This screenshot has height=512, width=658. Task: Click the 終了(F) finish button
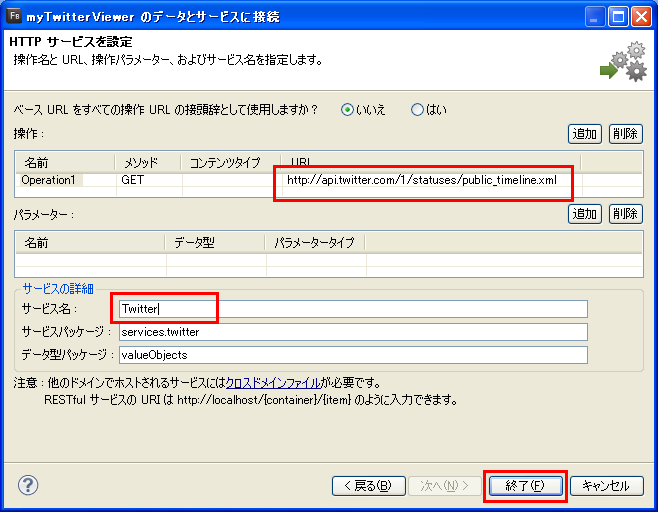pyautogui.click(x=525, y=486)
